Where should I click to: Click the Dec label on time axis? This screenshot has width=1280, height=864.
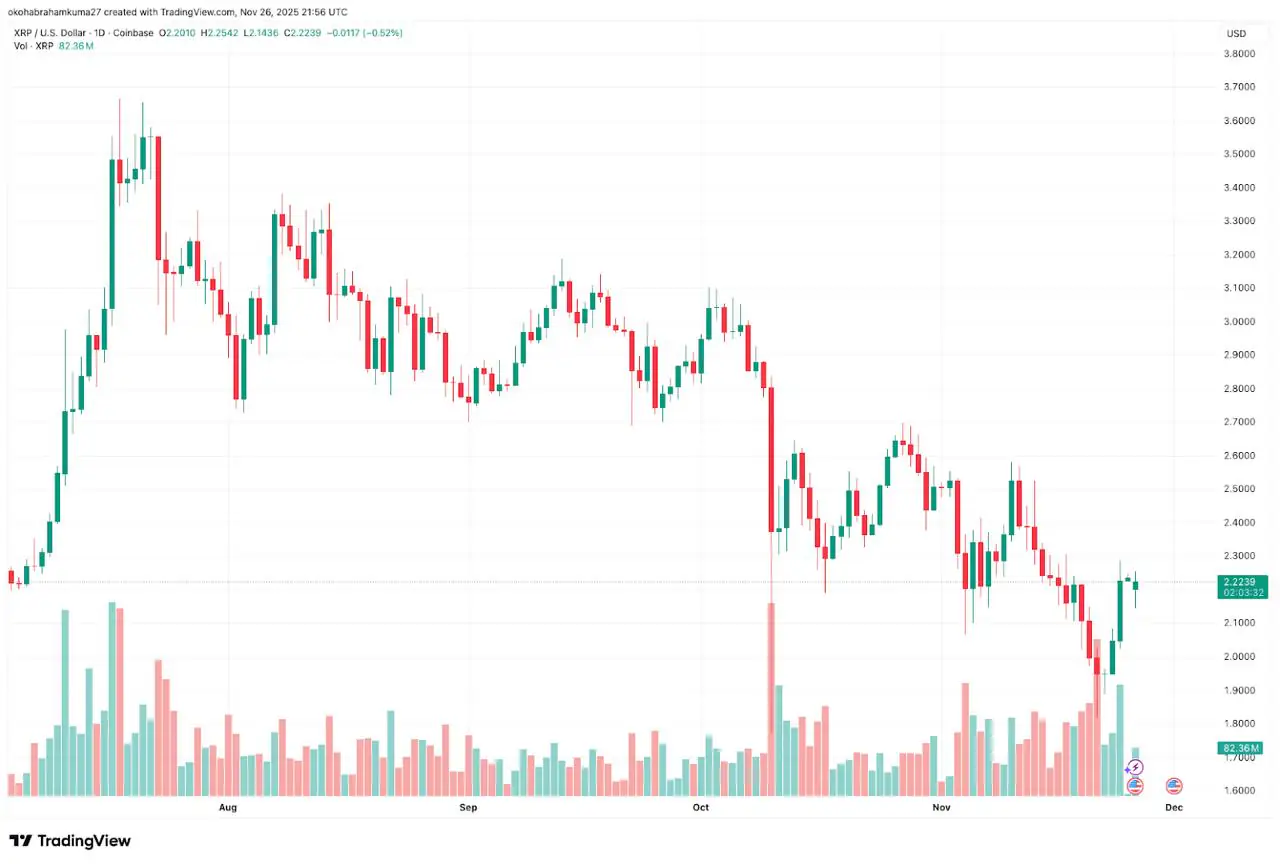(x=1174, y=806)
